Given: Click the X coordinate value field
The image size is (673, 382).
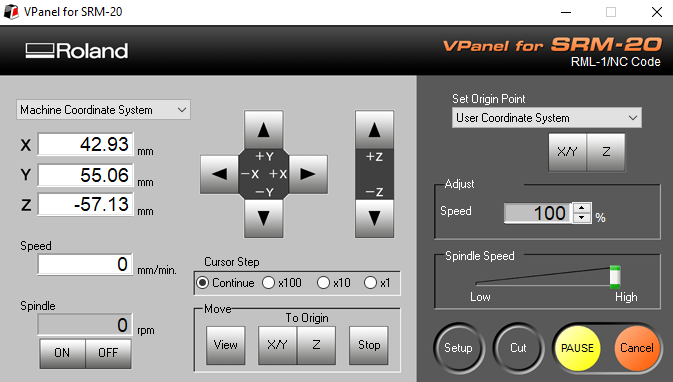Looking at the screenshot, I should 85,144.
